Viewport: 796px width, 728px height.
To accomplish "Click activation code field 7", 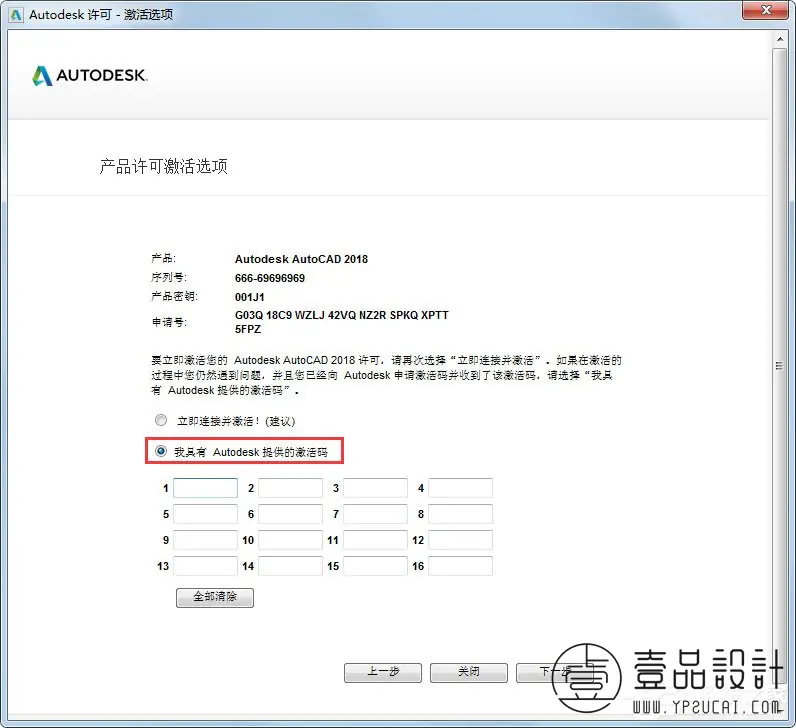I will pyautogui.click(x=375, y=514).
